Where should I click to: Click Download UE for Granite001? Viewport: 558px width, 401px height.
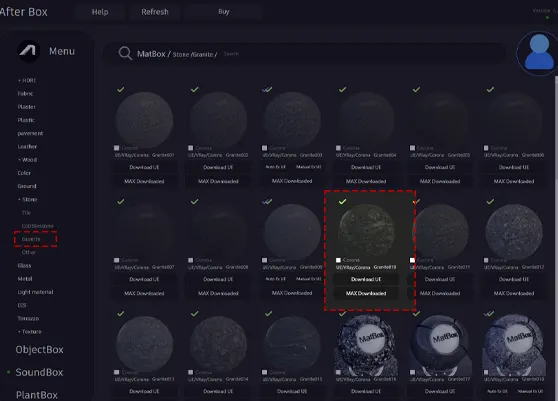144,167
